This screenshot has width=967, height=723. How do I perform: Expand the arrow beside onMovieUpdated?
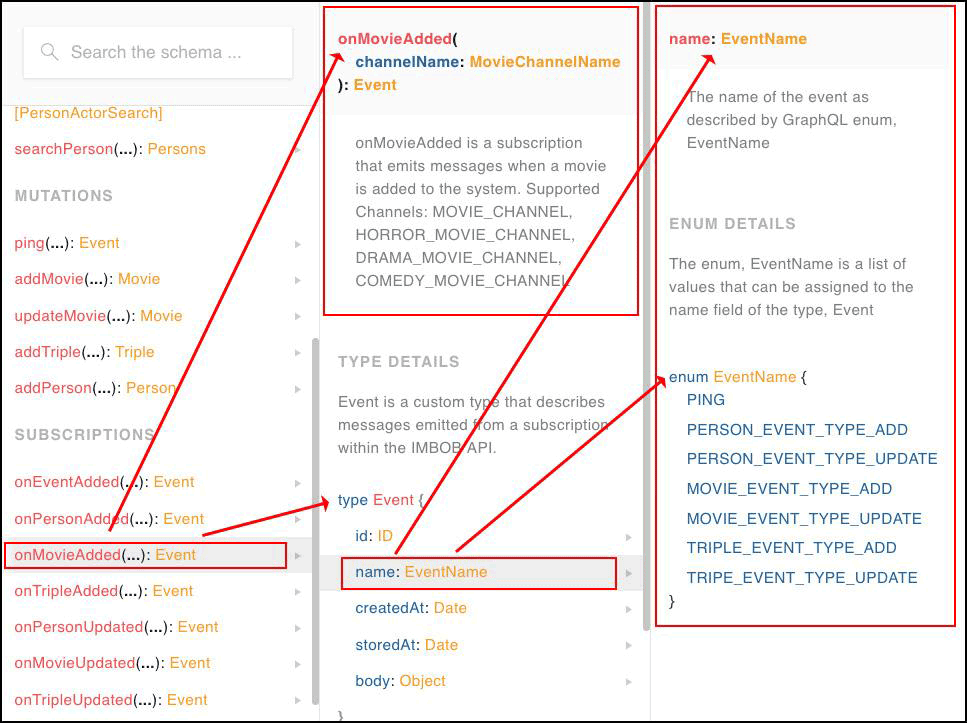(298, 664)
